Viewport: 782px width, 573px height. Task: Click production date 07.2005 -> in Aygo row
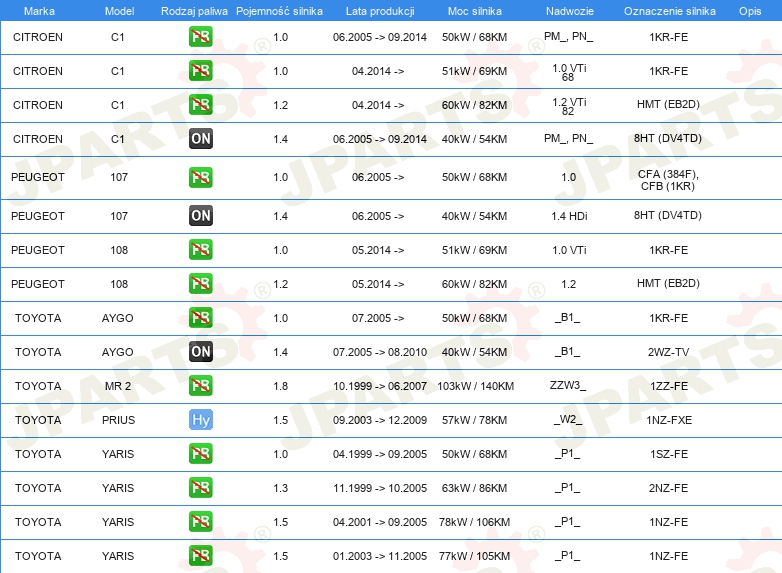click(378, 318)
